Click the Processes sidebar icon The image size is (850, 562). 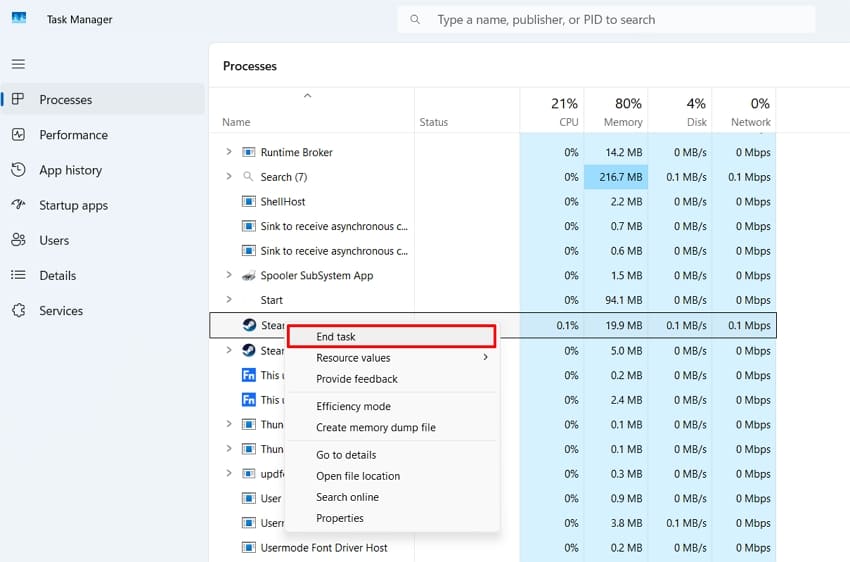[x=18, y=99]
